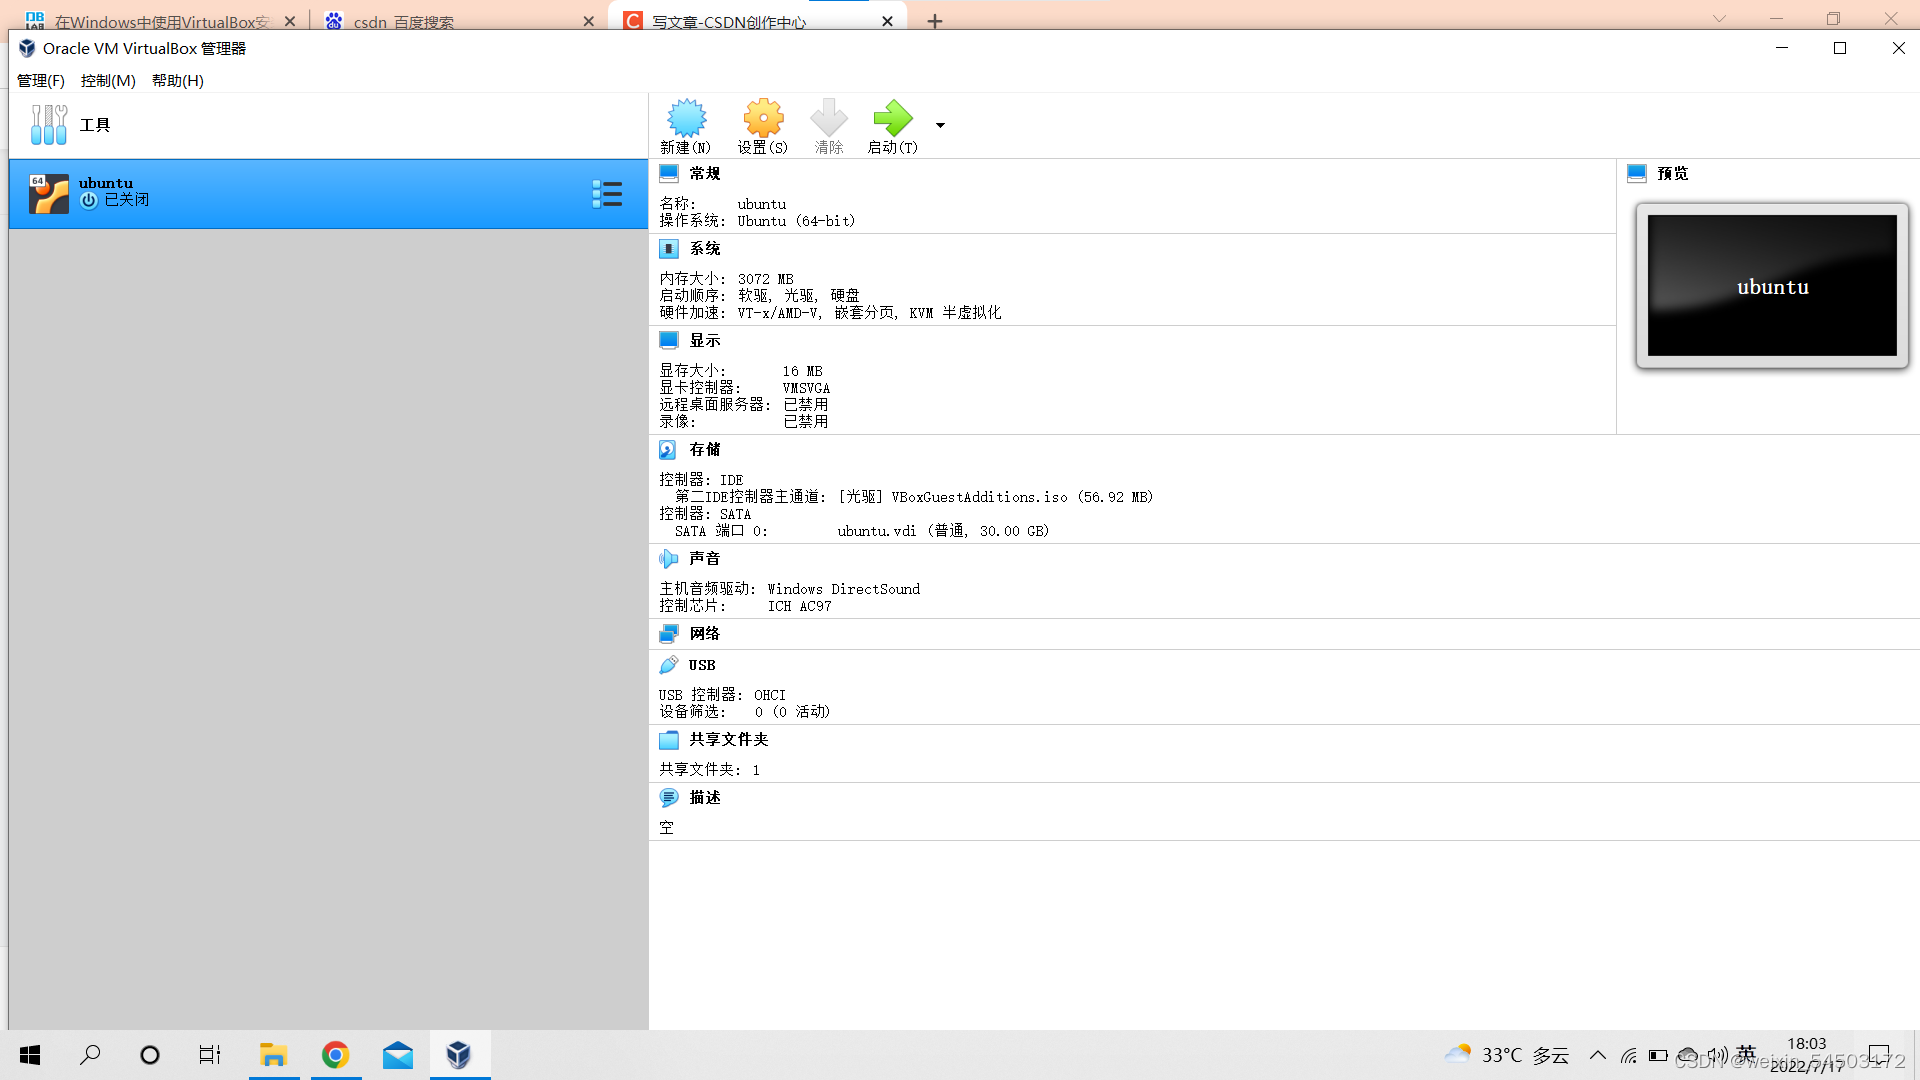Open the 控制(M) menu
The image size is (1920, 1080).
[x=107, y=80]
